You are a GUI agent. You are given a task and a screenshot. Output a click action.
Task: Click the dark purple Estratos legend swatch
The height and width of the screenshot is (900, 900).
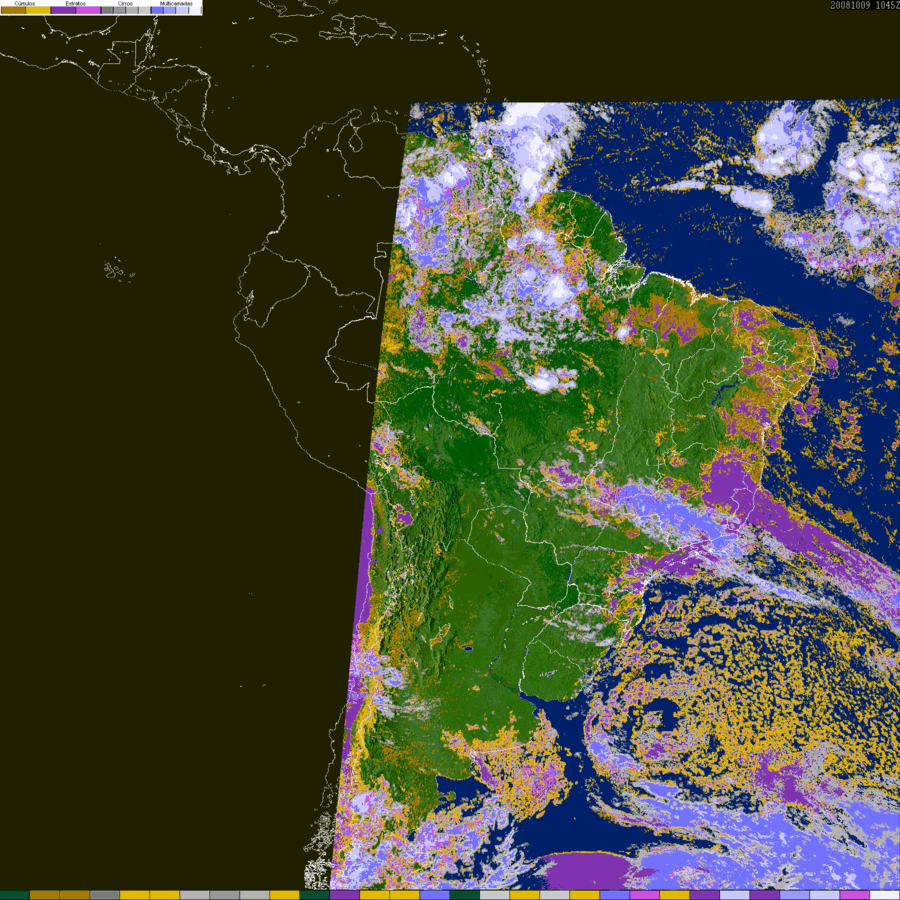[63, 10]
